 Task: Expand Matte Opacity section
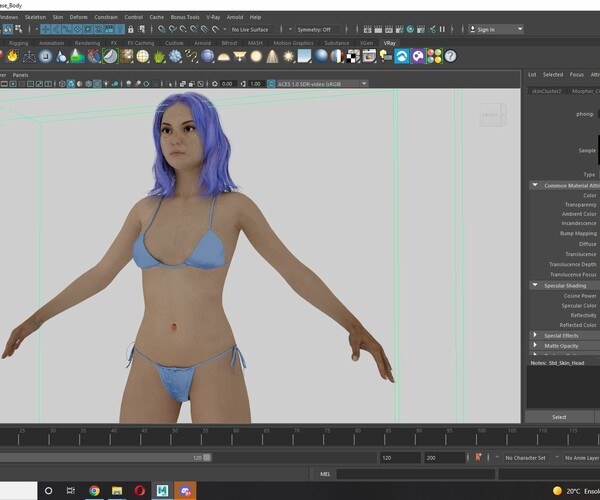[x=535, y=345]
